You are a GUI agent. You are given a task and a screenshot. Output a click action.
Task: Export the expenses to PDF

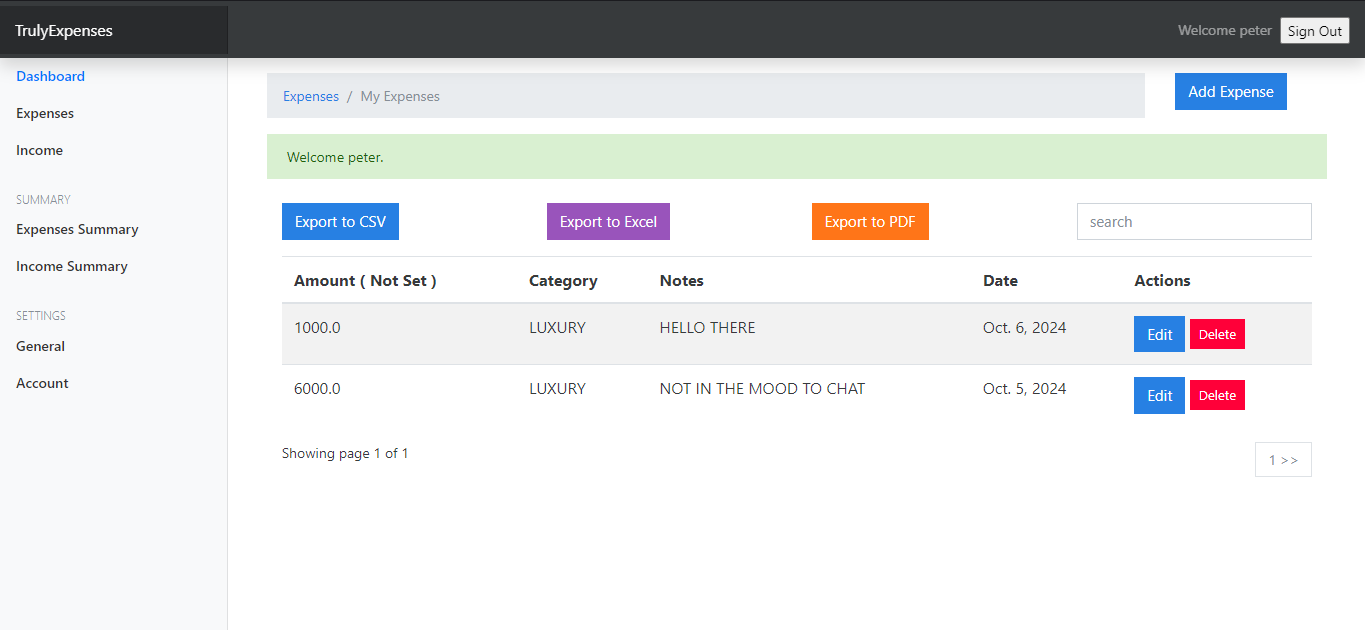869,222
